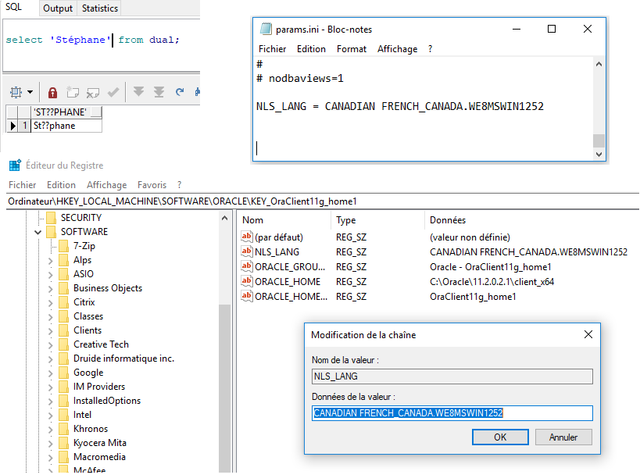Viewport: 640px width, 474px height.
Task: Switch to the Output tab
Action: (58, 8)
